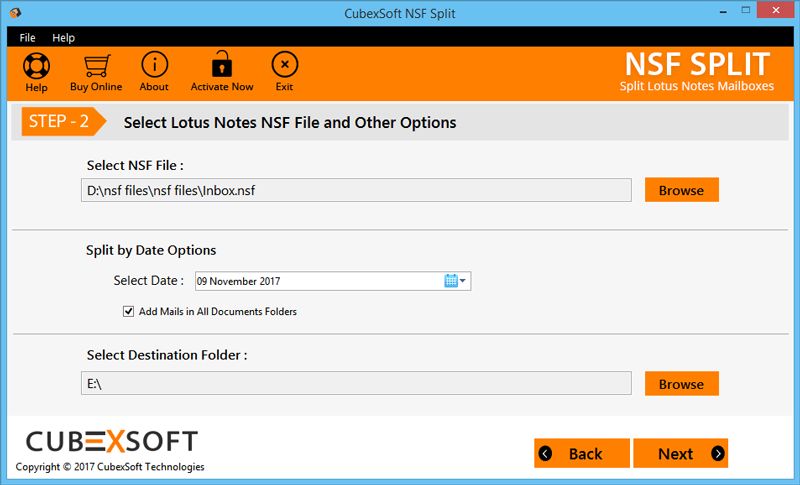Click the Exit toolbar icon
This screenshot has height=485, width=800.
point(284,66)
